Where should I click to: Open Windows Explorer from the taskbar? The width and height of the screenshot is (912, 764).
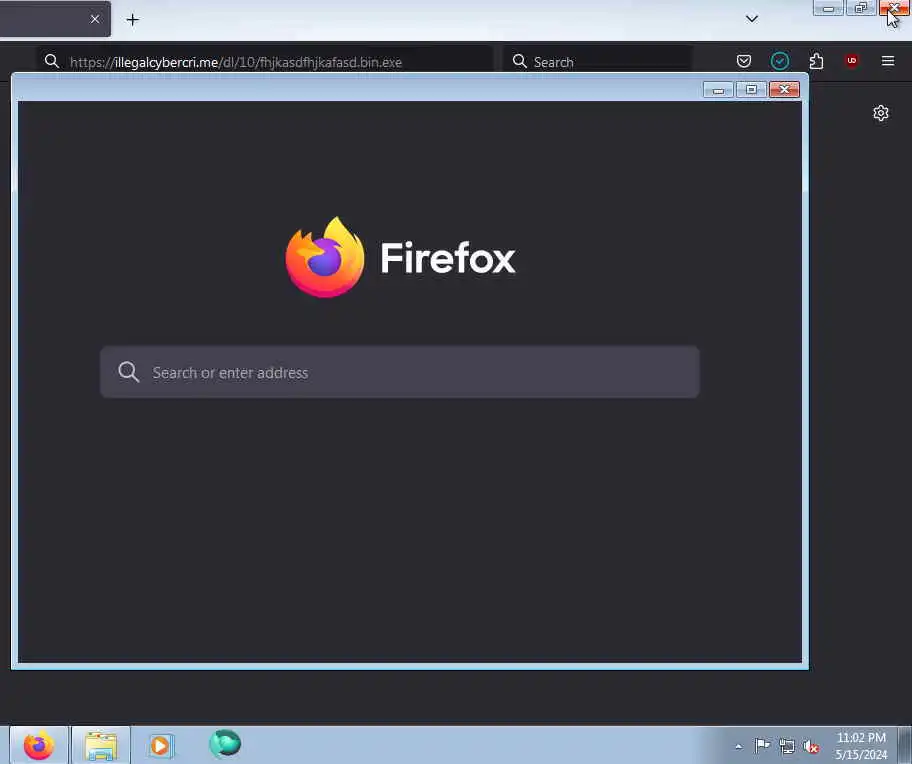click(101, 745)
